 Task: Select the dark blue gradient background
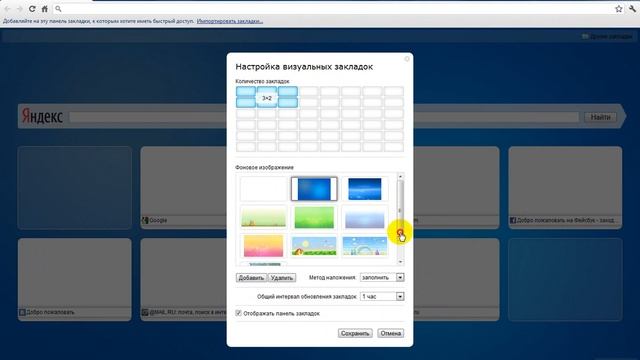314,189
